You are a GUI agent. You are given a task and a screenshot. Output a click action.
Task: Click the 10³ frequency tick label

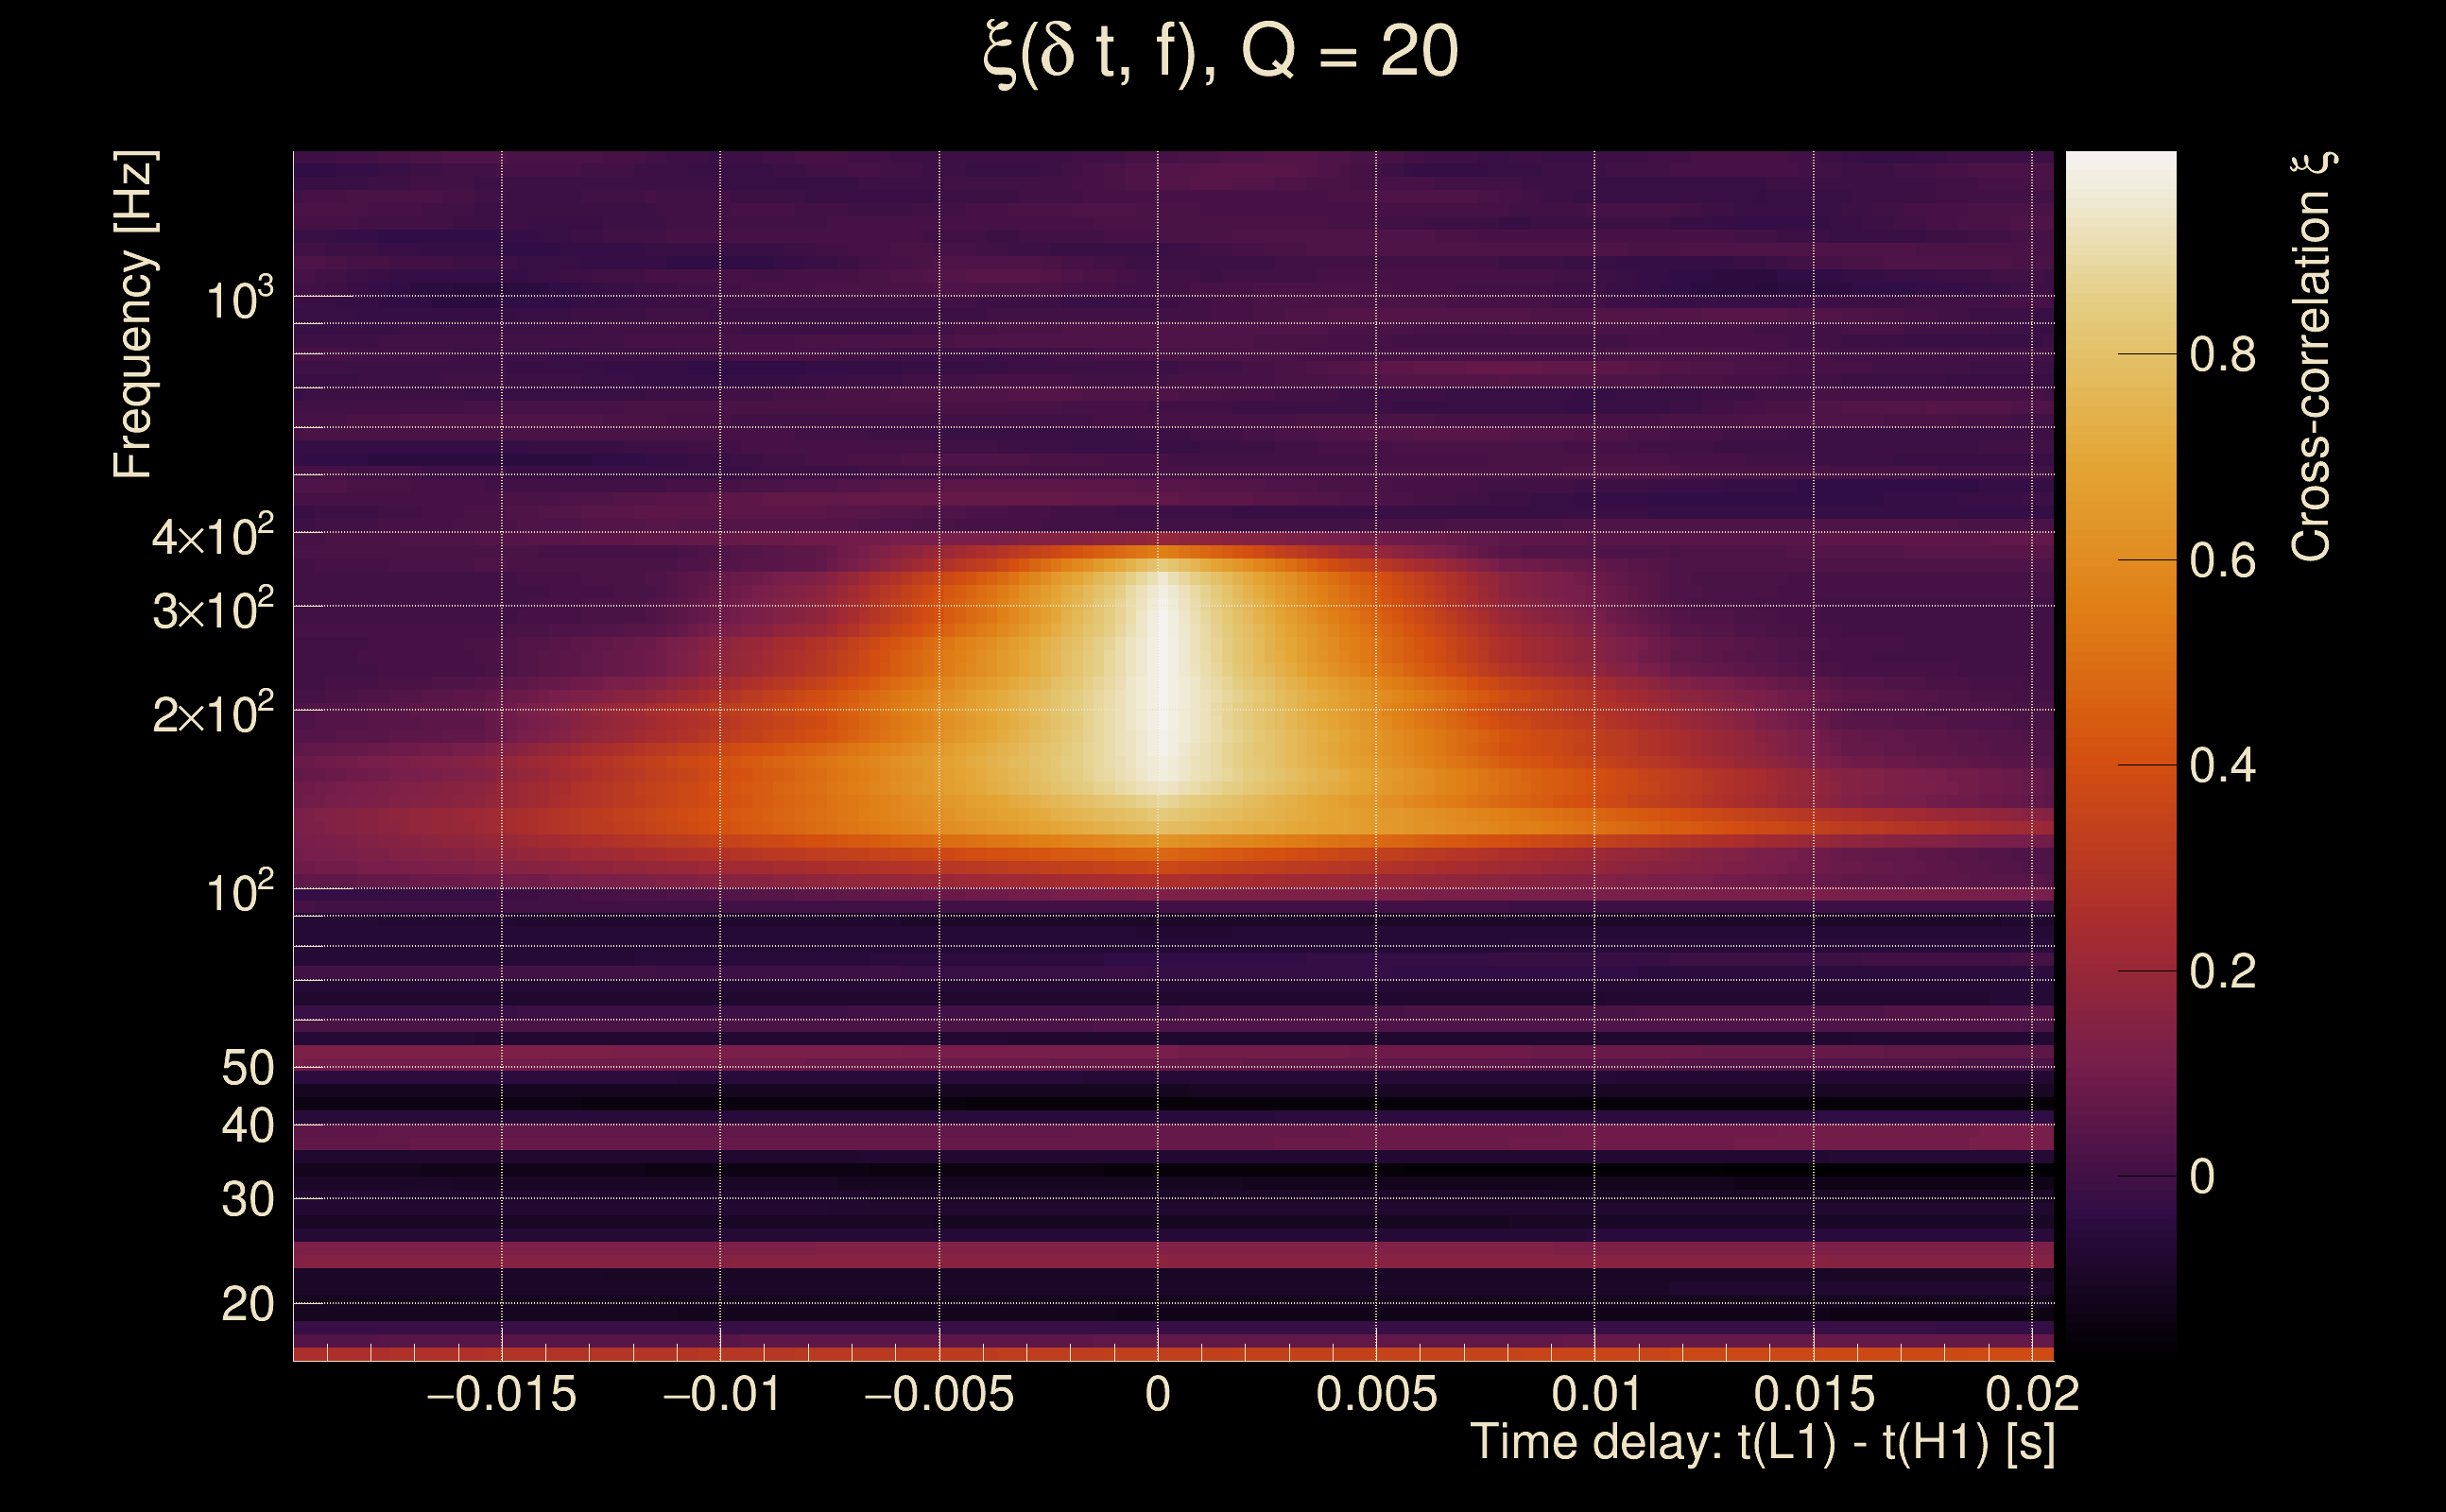[x=239, y=299]
